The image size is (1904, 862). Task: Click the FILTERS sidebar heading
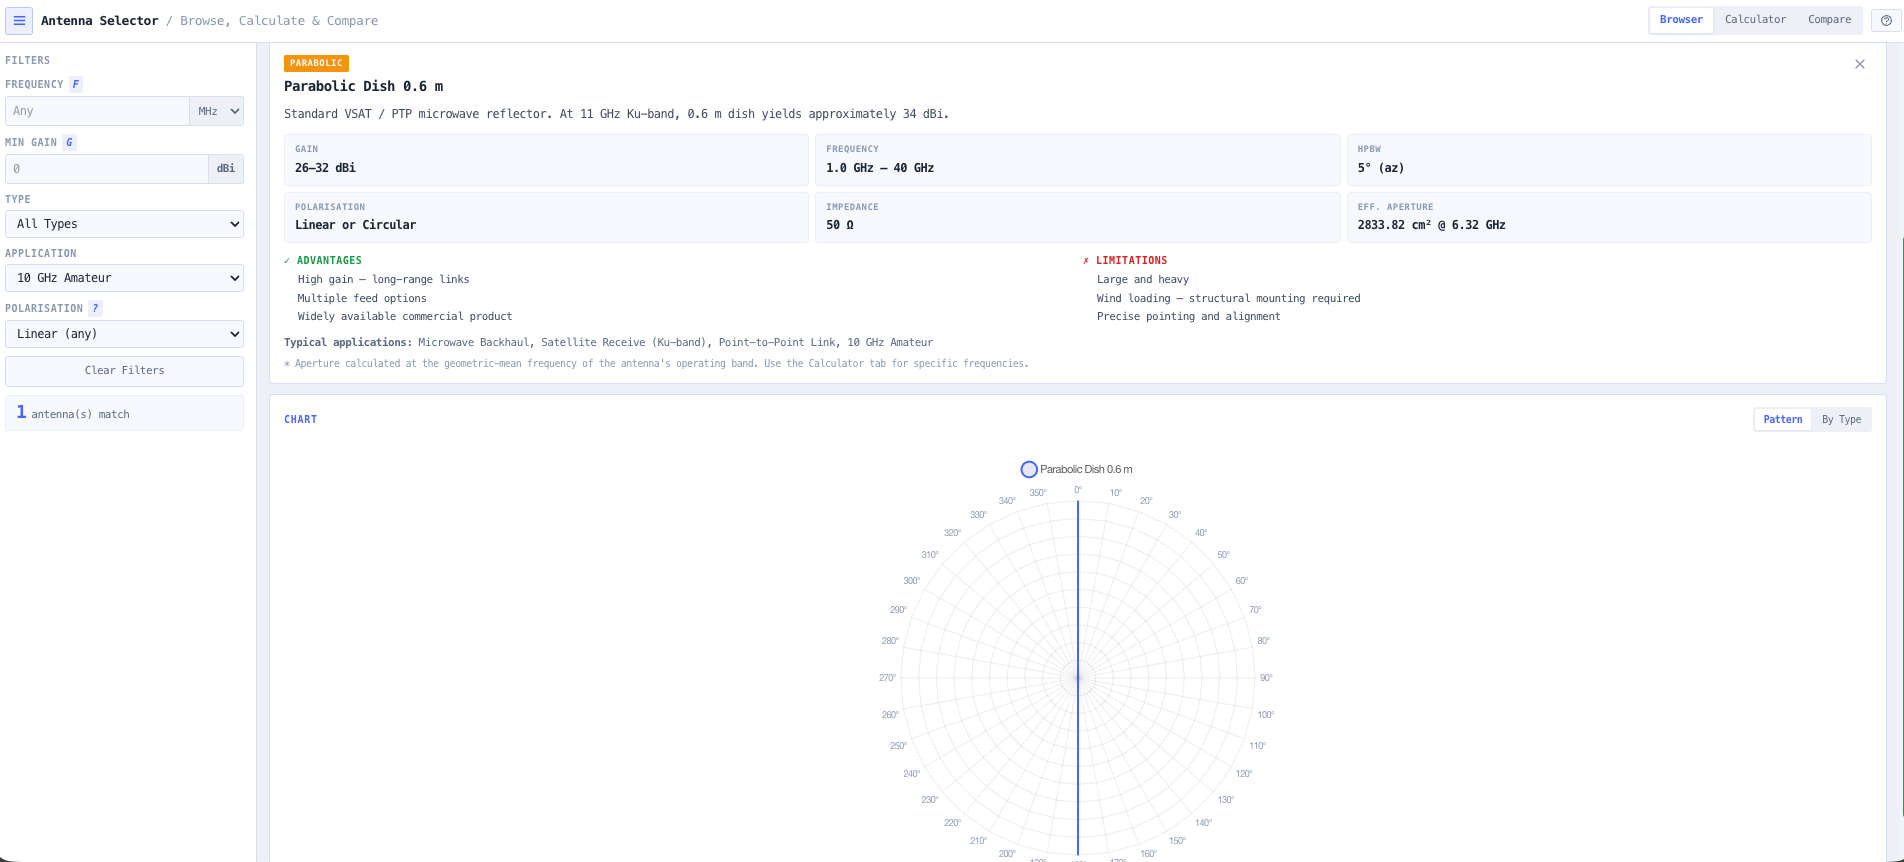27,60
